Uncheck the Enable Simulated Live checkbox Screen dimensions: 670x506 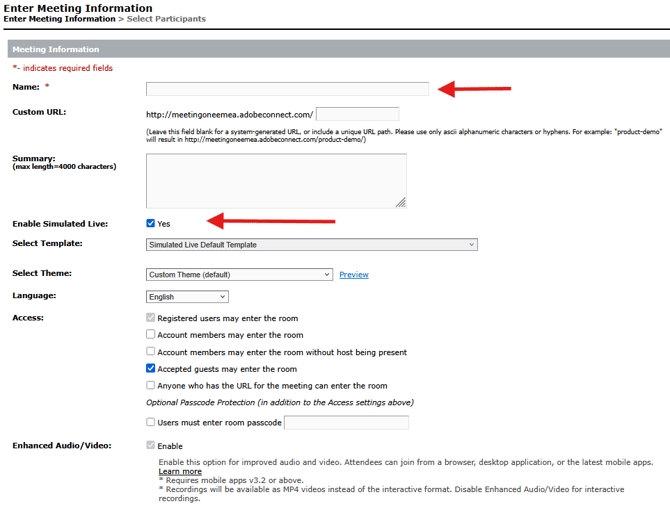point(151,224)
